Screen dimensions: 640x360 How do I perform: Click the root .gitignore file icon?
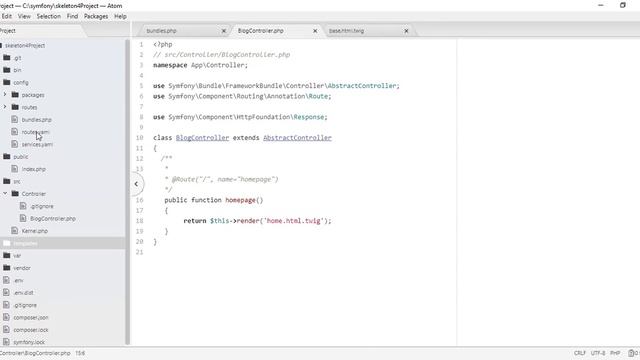tap(6, 304)
